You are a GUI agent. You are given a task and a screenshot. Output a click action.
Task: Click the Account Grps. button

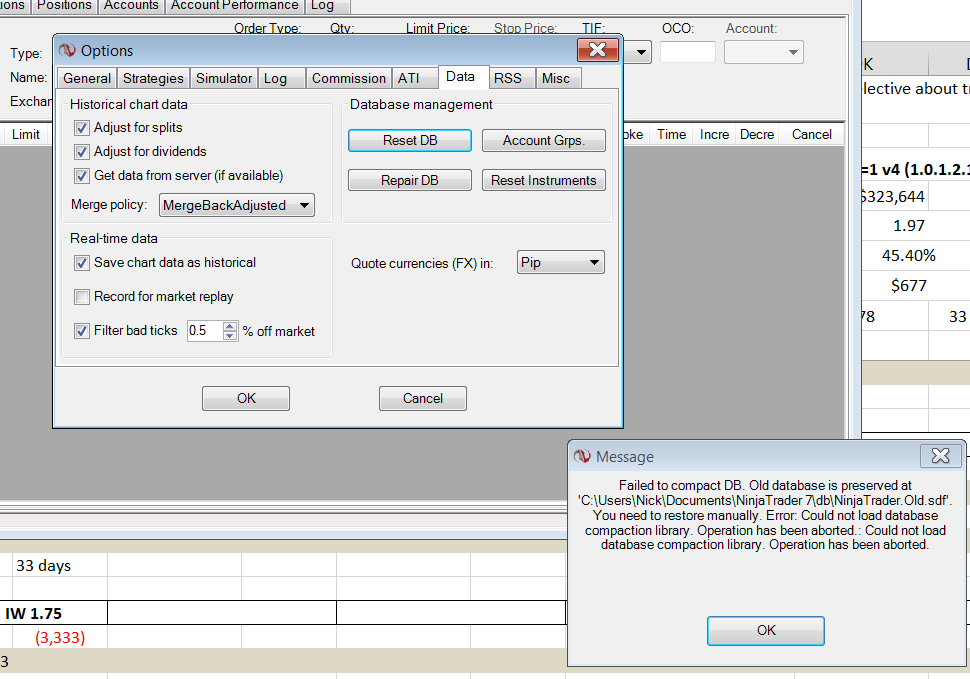(x=544, y=140)
